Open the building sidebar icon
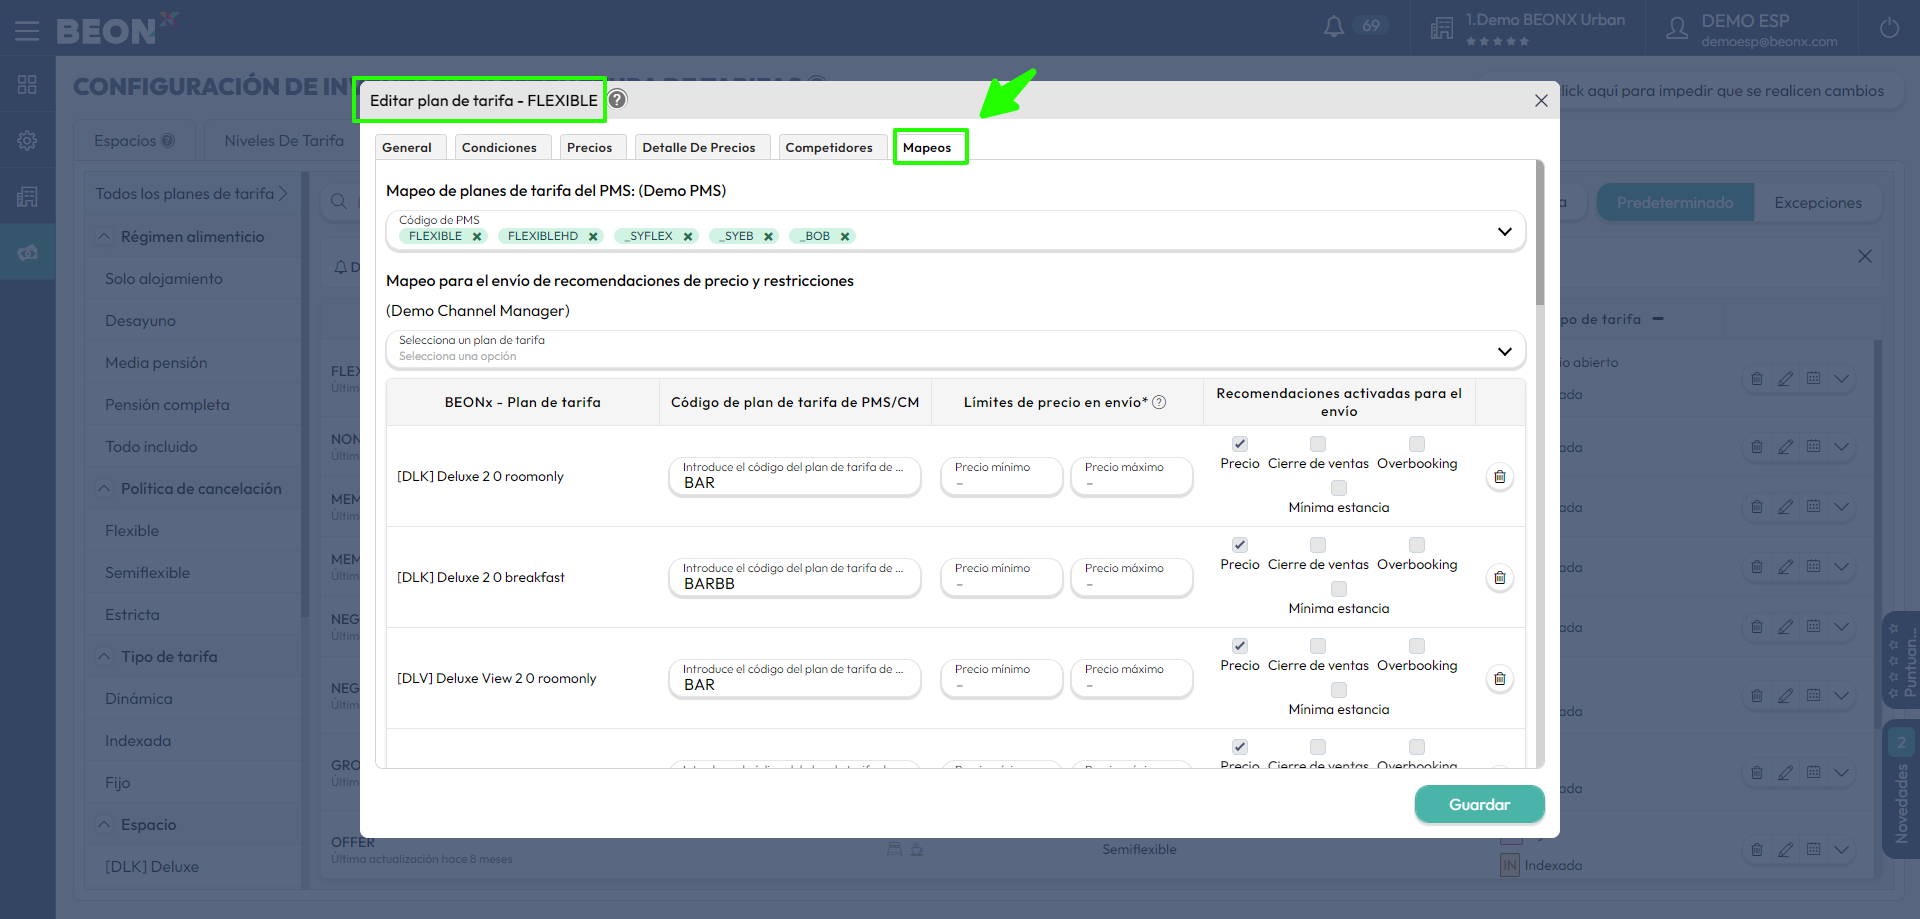 coord(27,197)
